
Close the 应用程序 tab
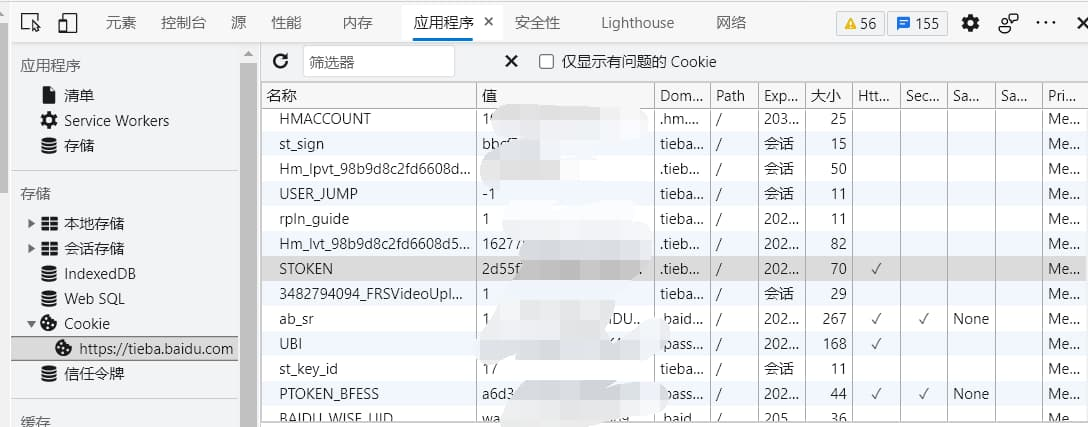pos(488,22)
